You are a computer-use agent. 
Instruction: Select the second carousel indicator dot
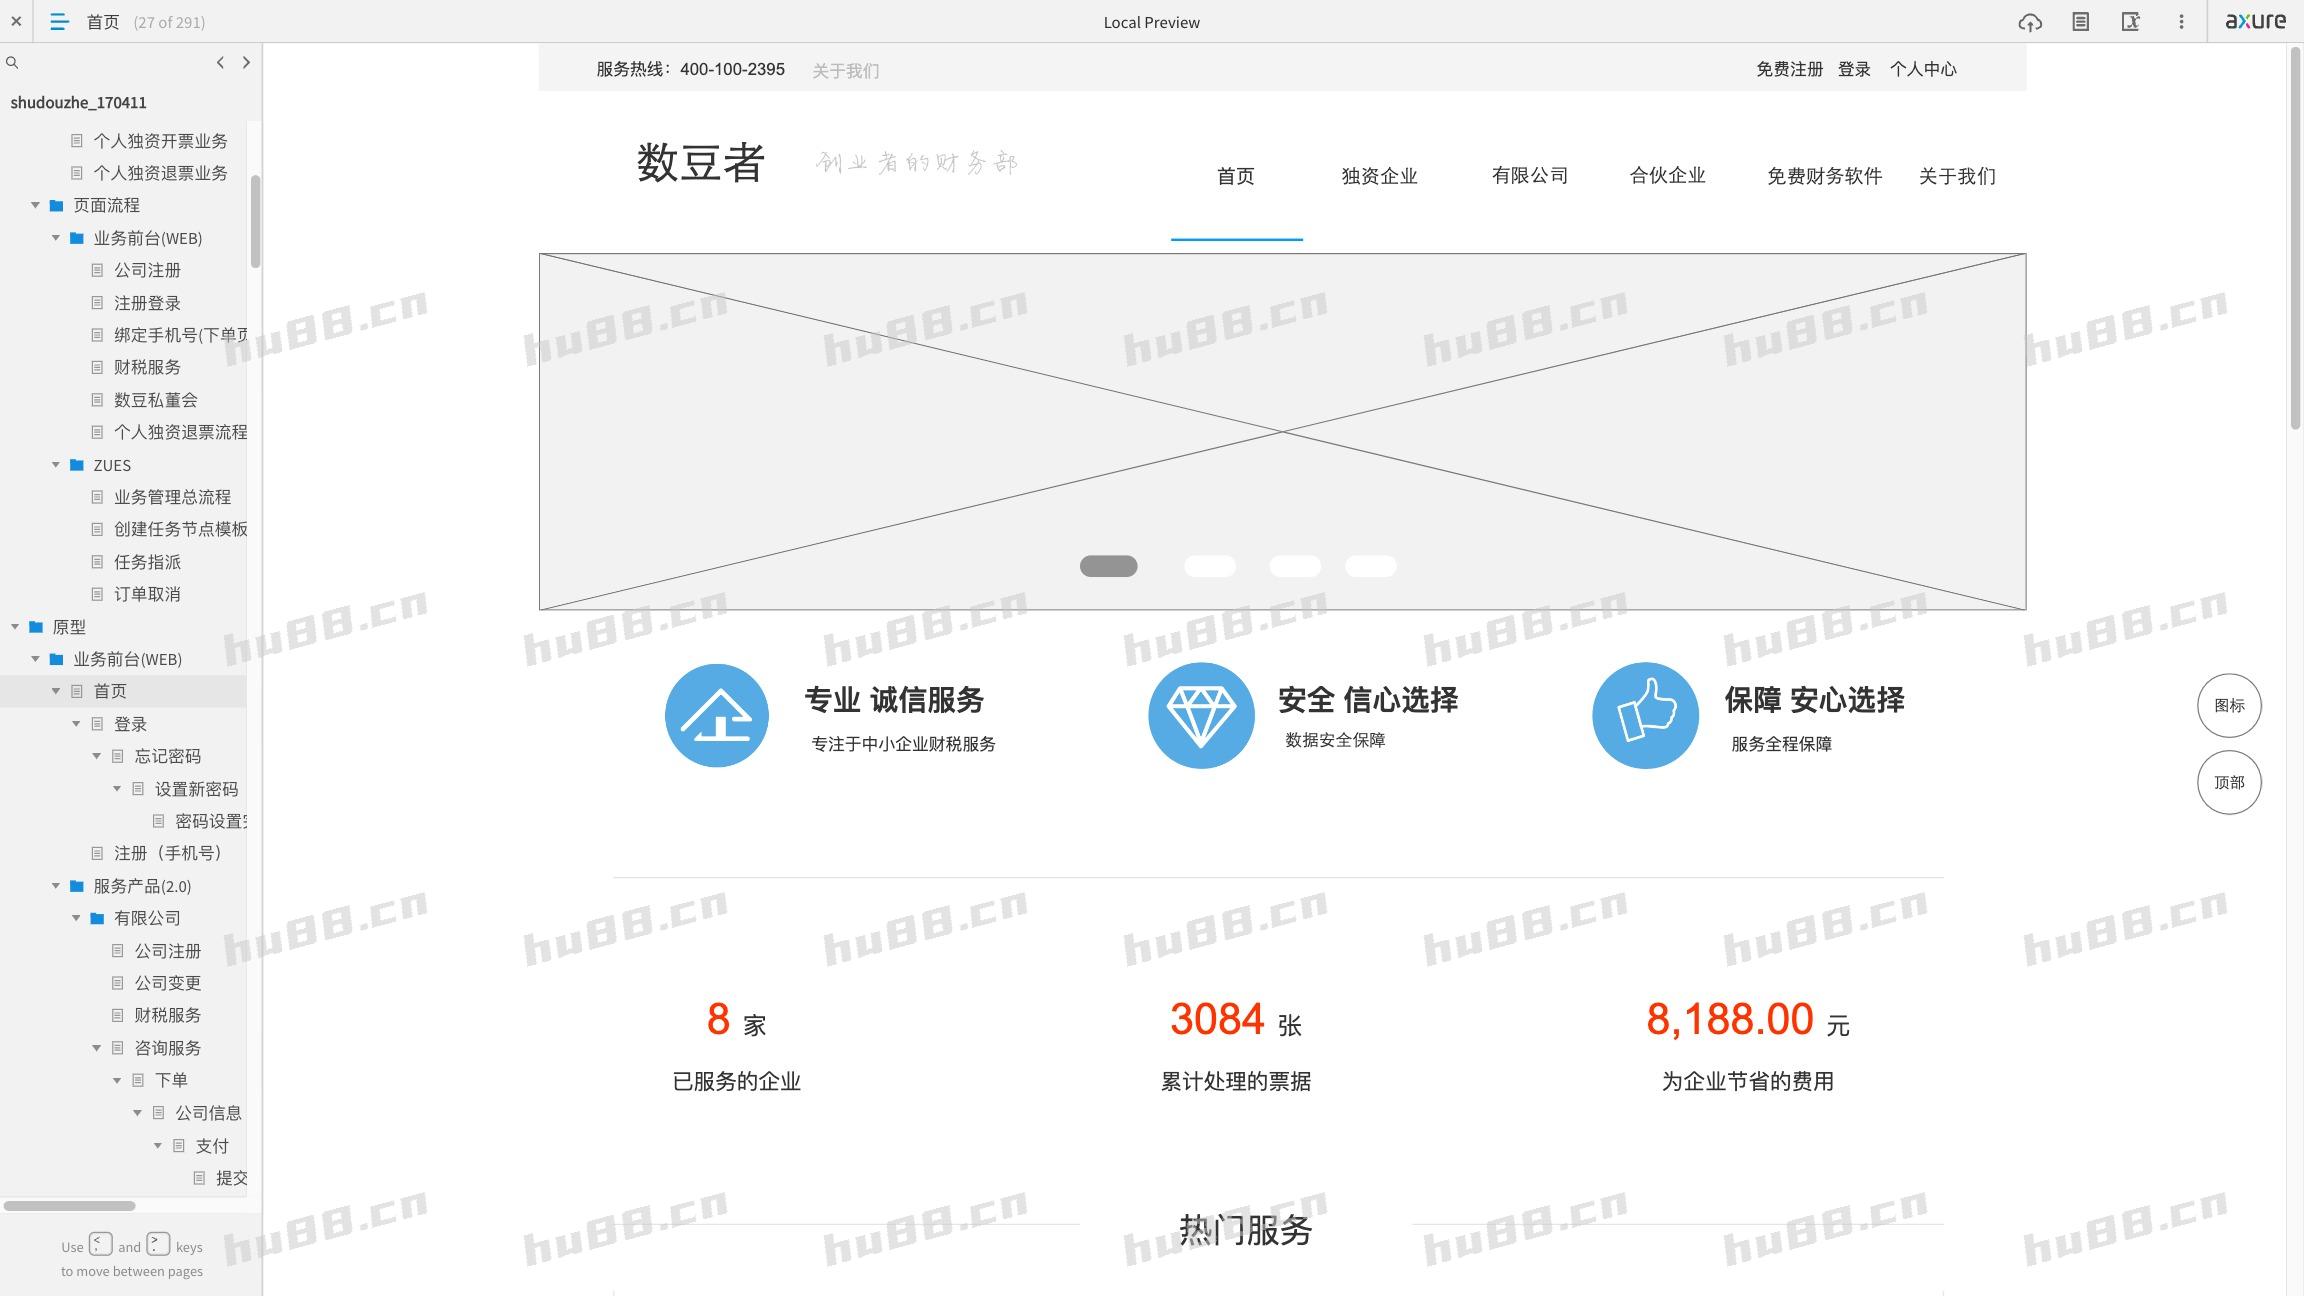[1209, 566]
